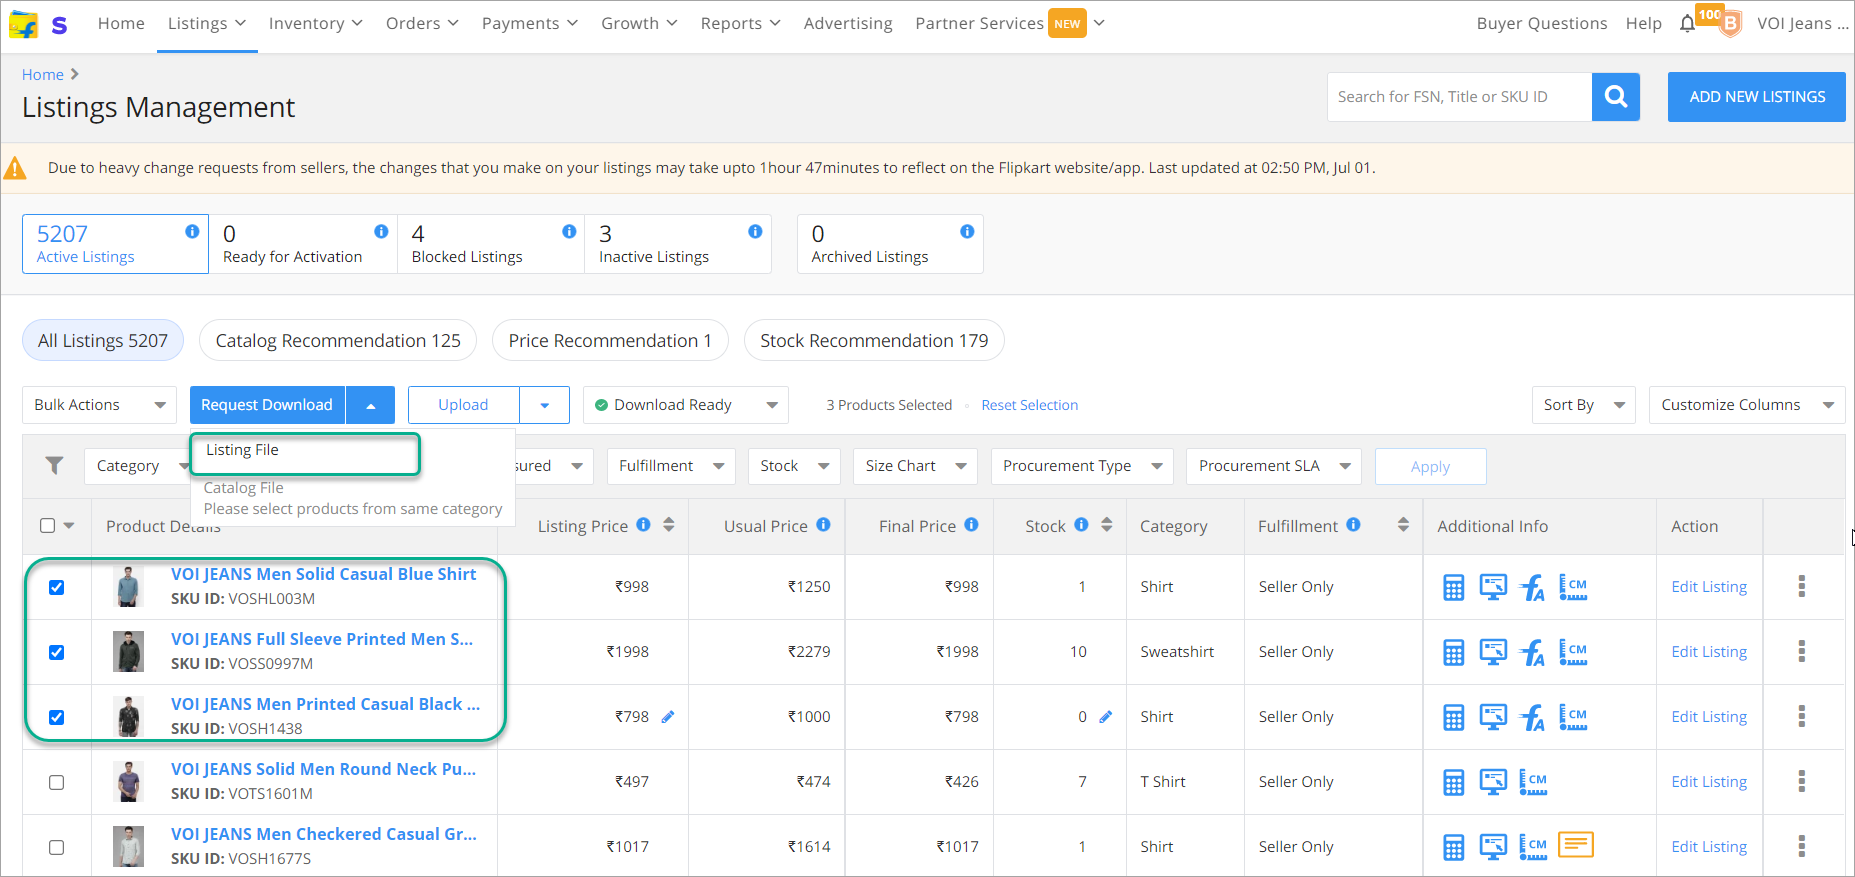This screenshot has width=1855, height=877.
Task: Toggle the select-all header checkbox
Action: [x=47, y=525]
